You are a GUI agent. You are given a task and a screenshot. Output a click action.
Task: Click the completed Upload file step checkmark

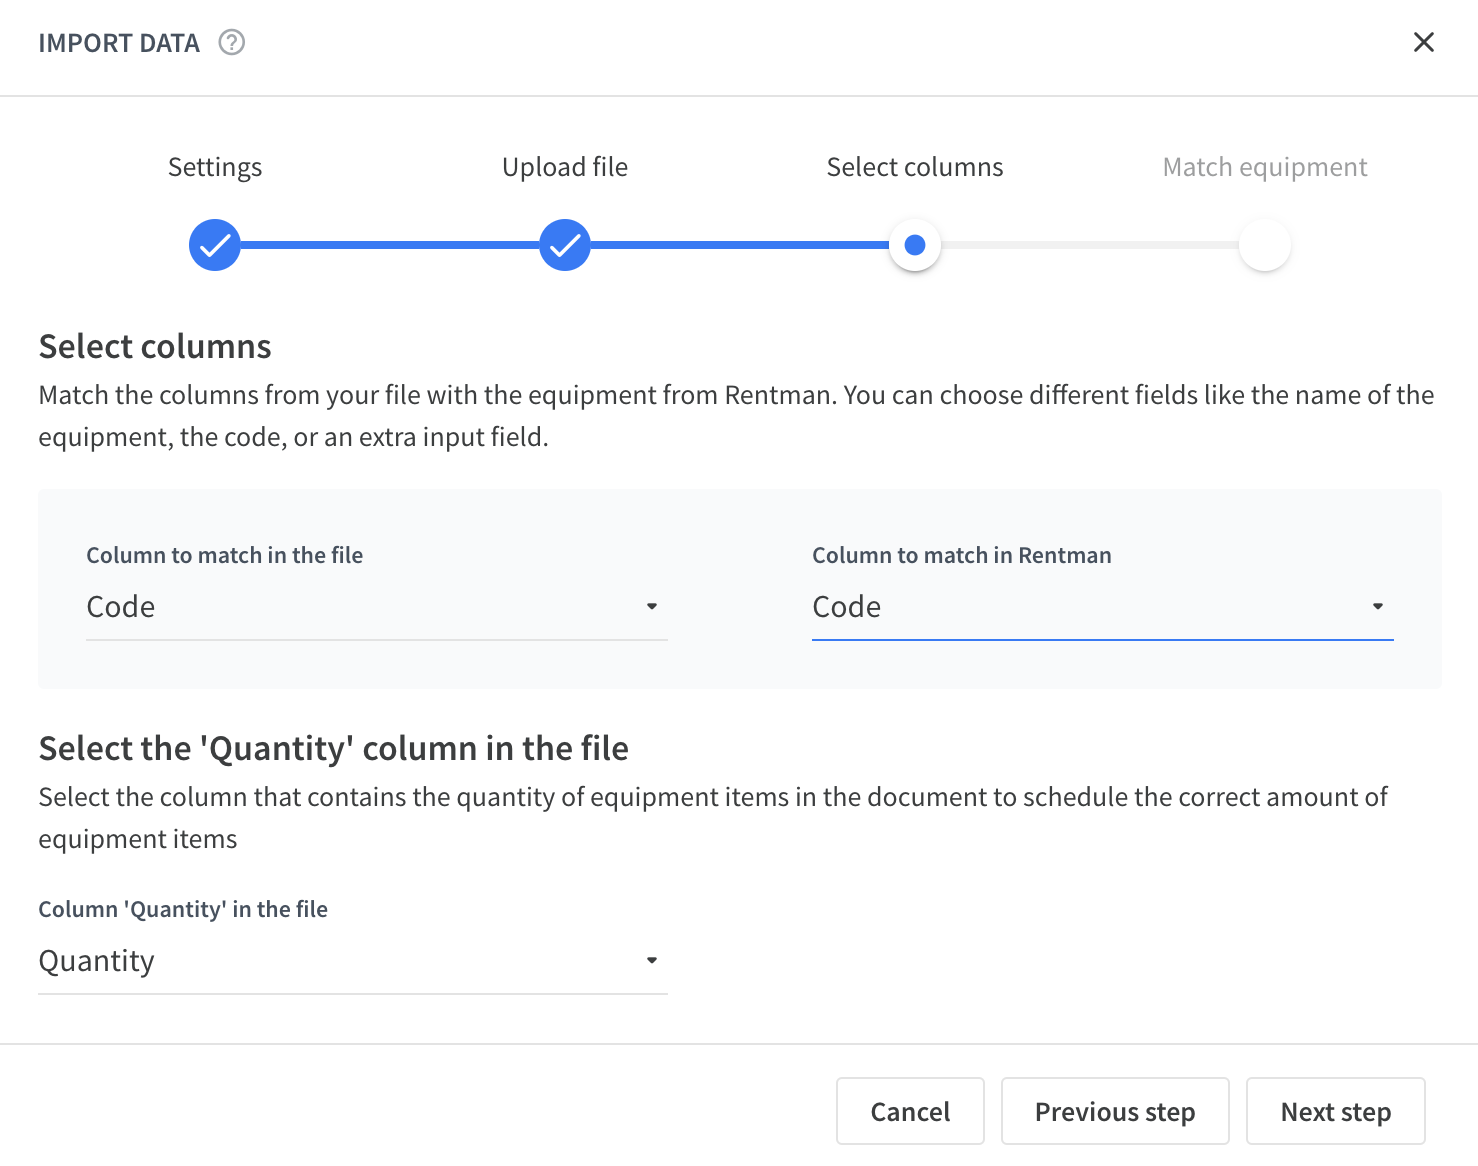pyautogui.click(x=565, y=245)
